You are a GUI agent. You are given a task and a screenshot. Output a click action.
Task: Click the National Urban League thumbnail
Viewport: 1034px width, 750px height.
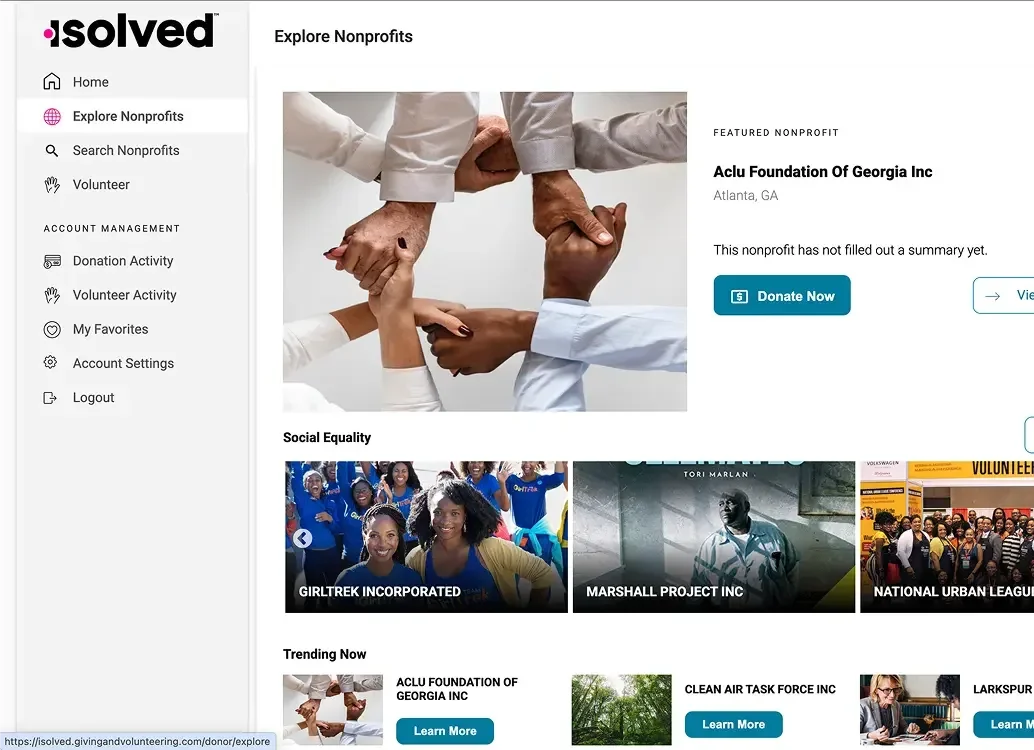click(947, 537)
